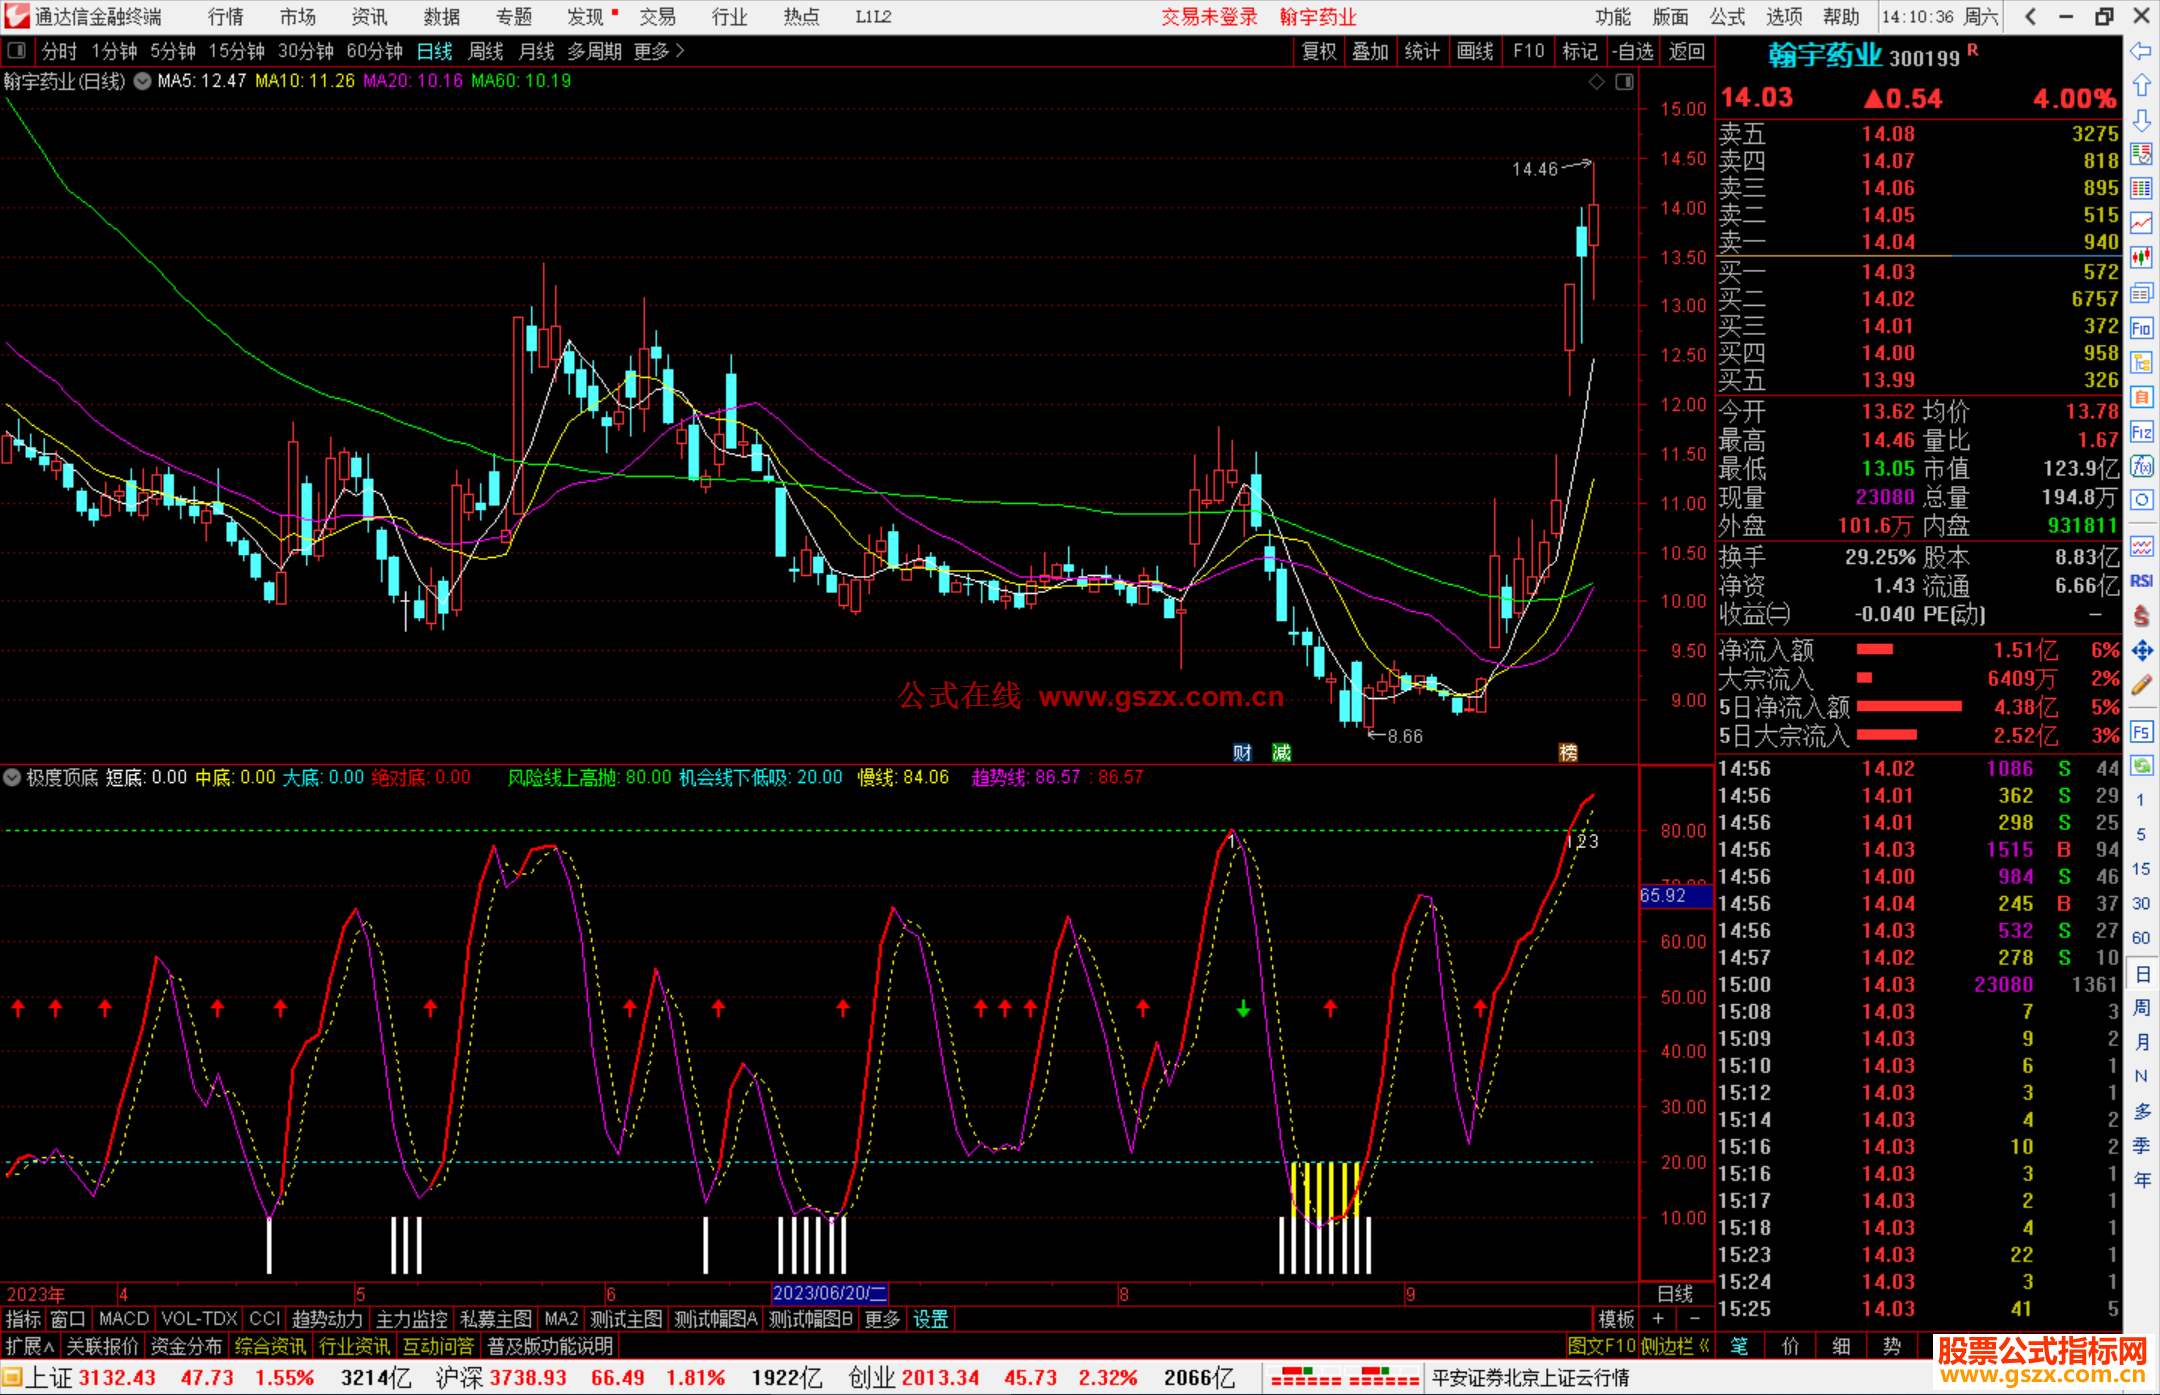2160x1395 pixels.
Task: Click the line chart trend sidebar icon
Action: click(x=2141, y=223)
